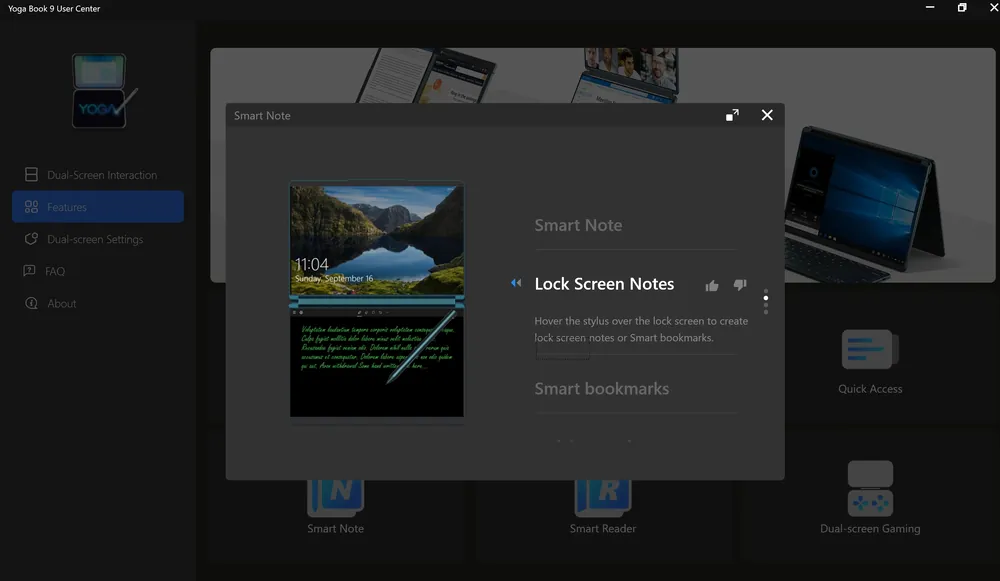Select the Lock Screen Notes heading
Screen dimensions: 1000x581
(x=604, y=284)
